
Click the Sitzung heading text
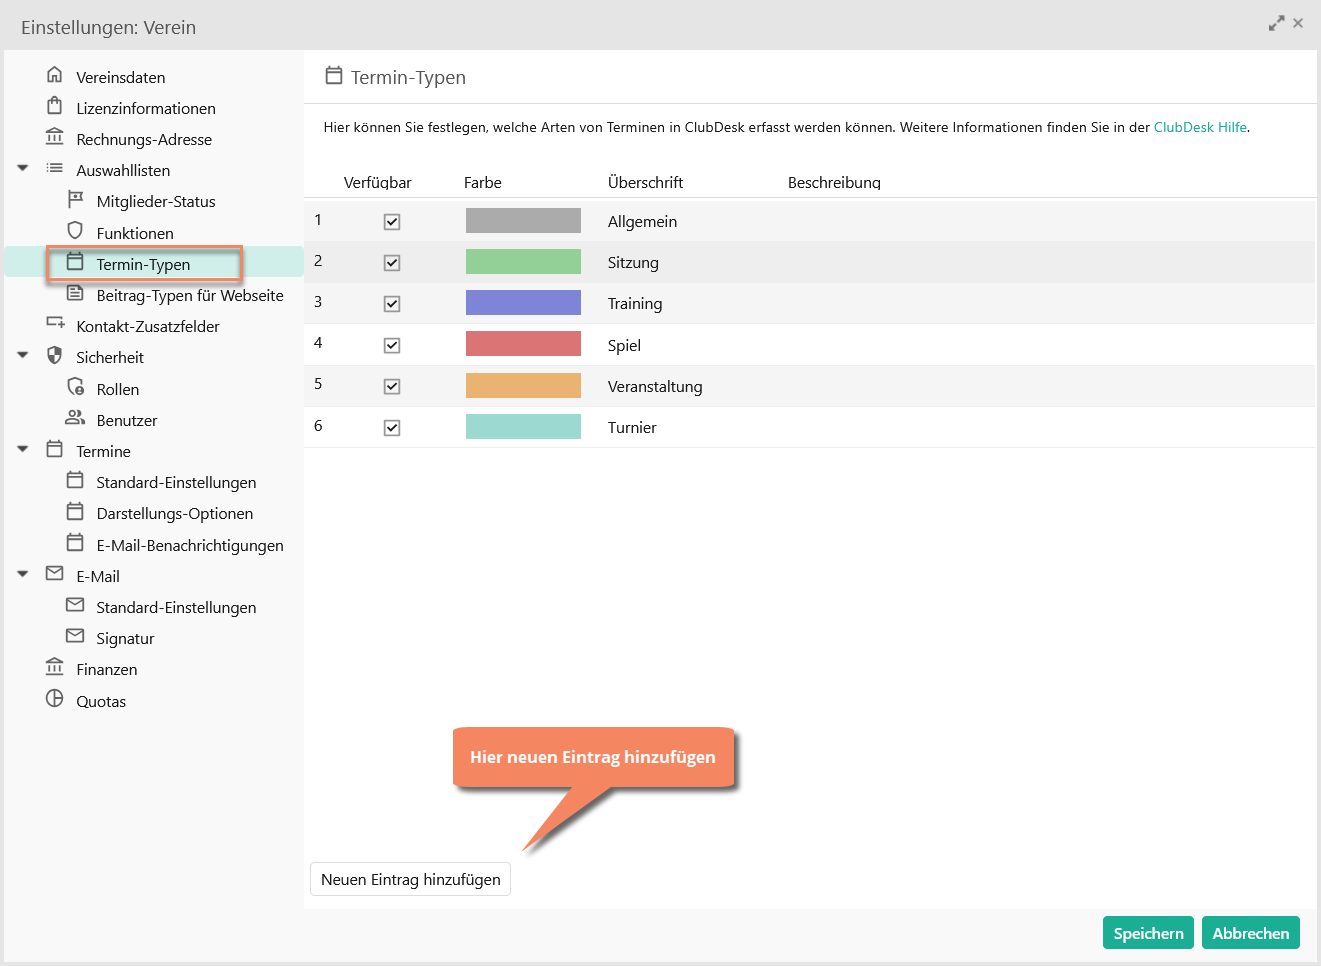[633, 262]
